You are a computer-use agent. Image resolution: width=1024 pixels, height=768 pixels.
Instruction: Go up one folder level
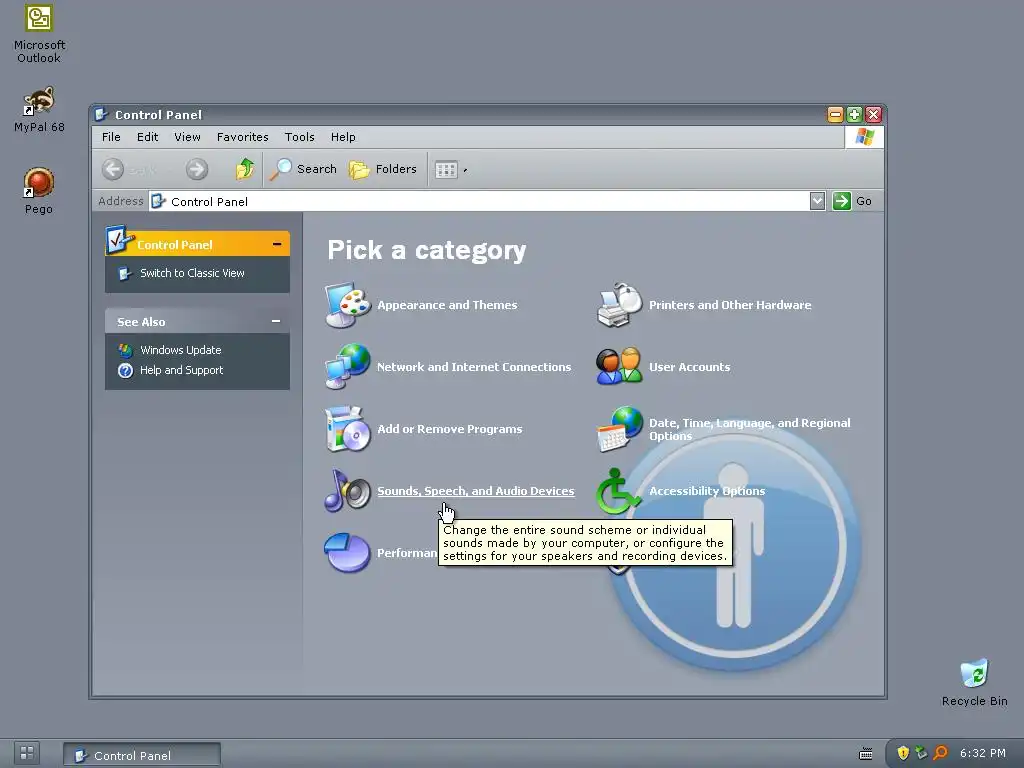coord(245,169)
